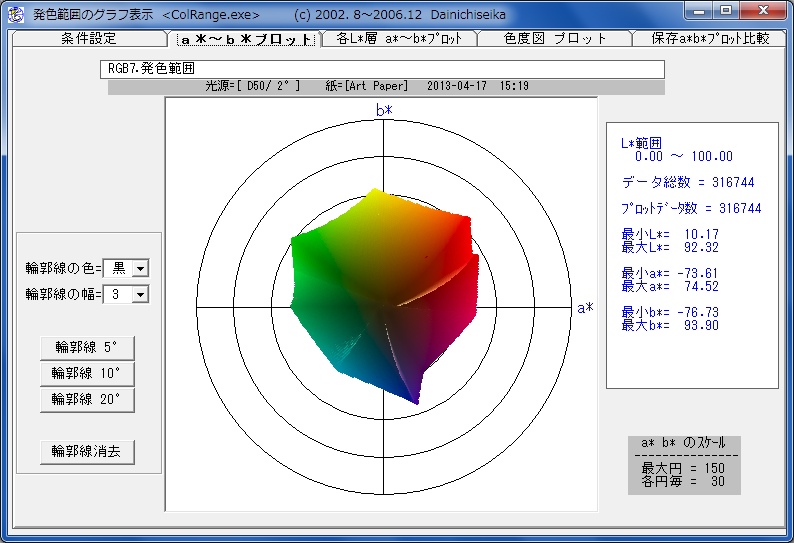The image size is (794, 543).
Task: Click the 紙=[Art Paper] text
Action: [x=367, y=86]
